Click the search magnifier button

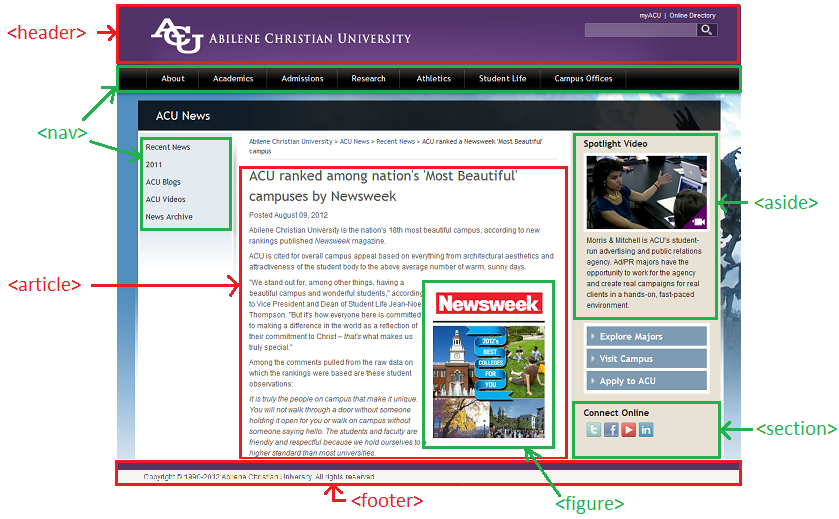pos(707,30)
